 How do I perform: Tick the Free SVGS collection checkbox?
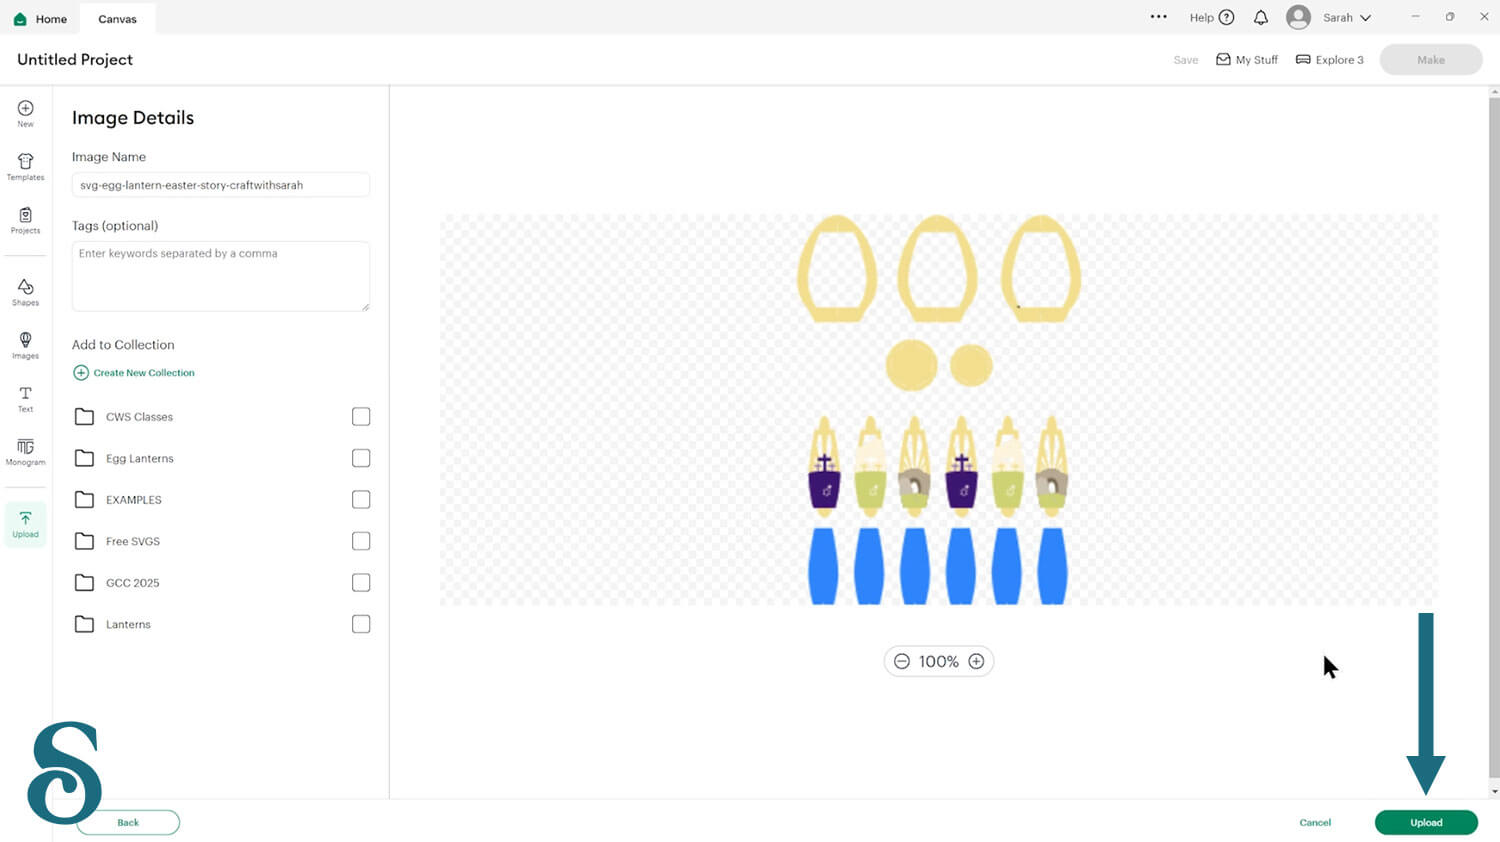[x=361, y=541]
